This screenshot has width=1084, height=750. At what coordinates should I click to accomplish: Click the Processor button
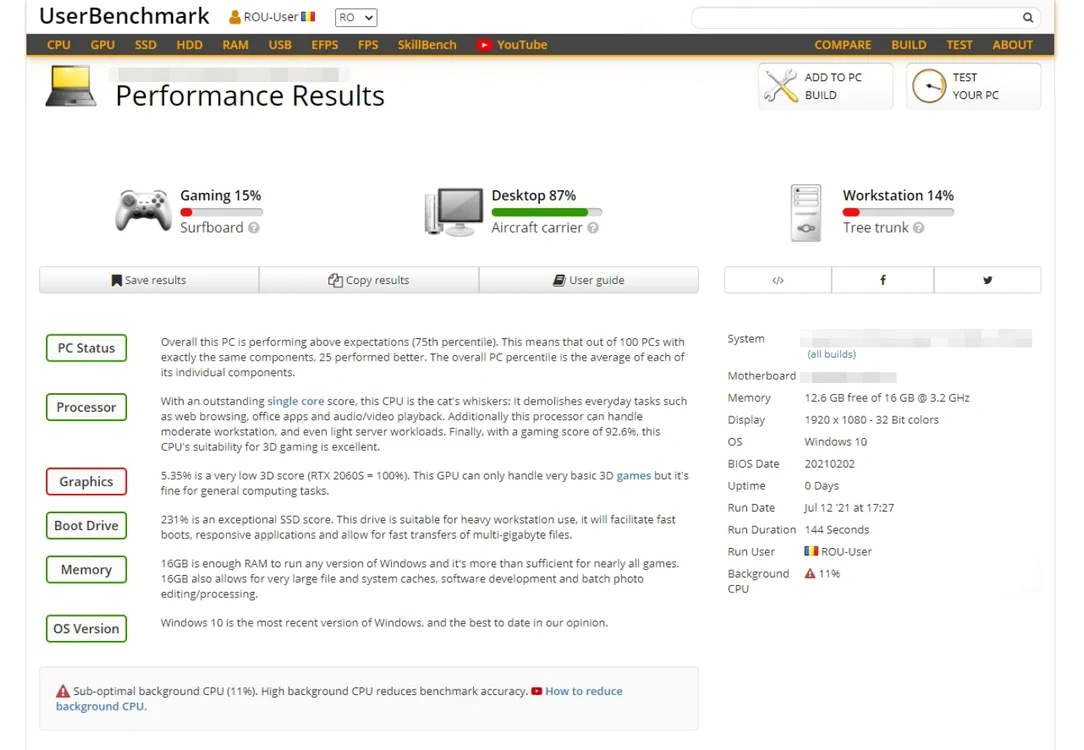(86, 407)
